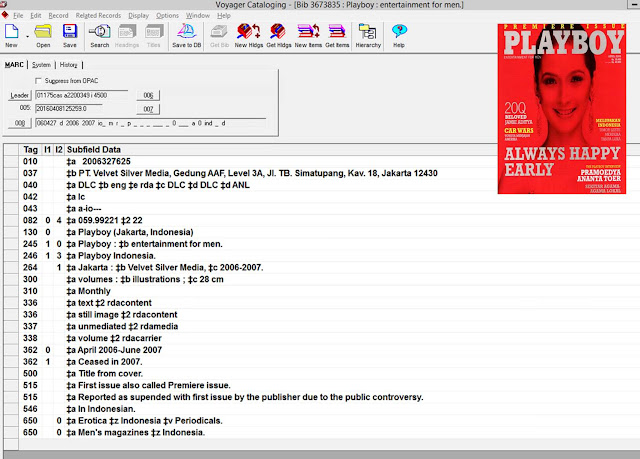This screenshot has width=640, height=459.
Task: Click the 042 subfield 'lc'
Action: tap(76, 197)
